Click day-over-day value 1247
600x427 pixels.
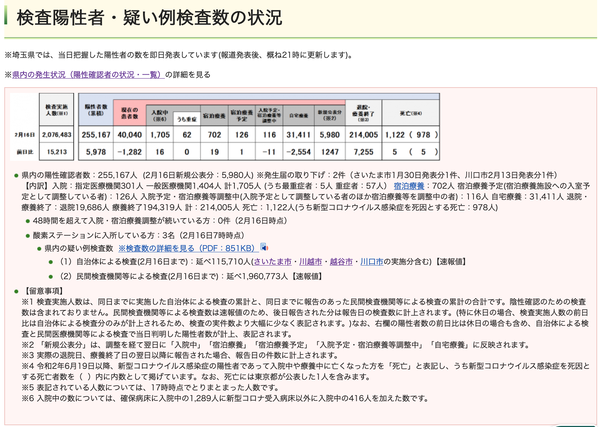point(330,152)
